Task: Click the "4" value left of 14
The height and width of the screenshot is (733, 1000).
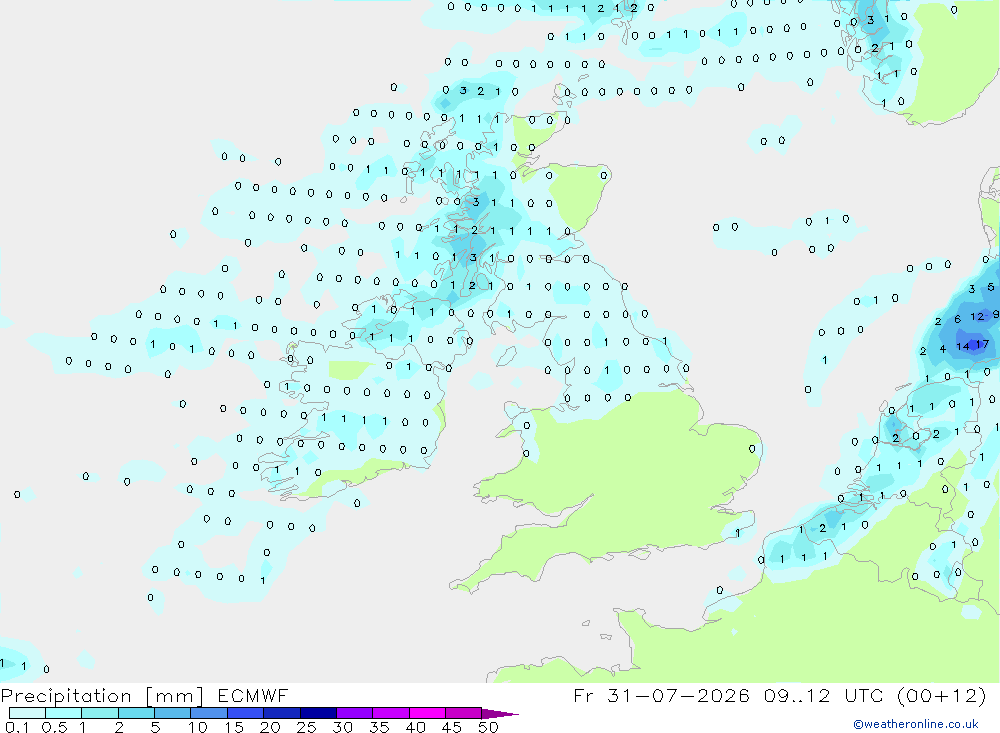Action: [x=943, y=349]
